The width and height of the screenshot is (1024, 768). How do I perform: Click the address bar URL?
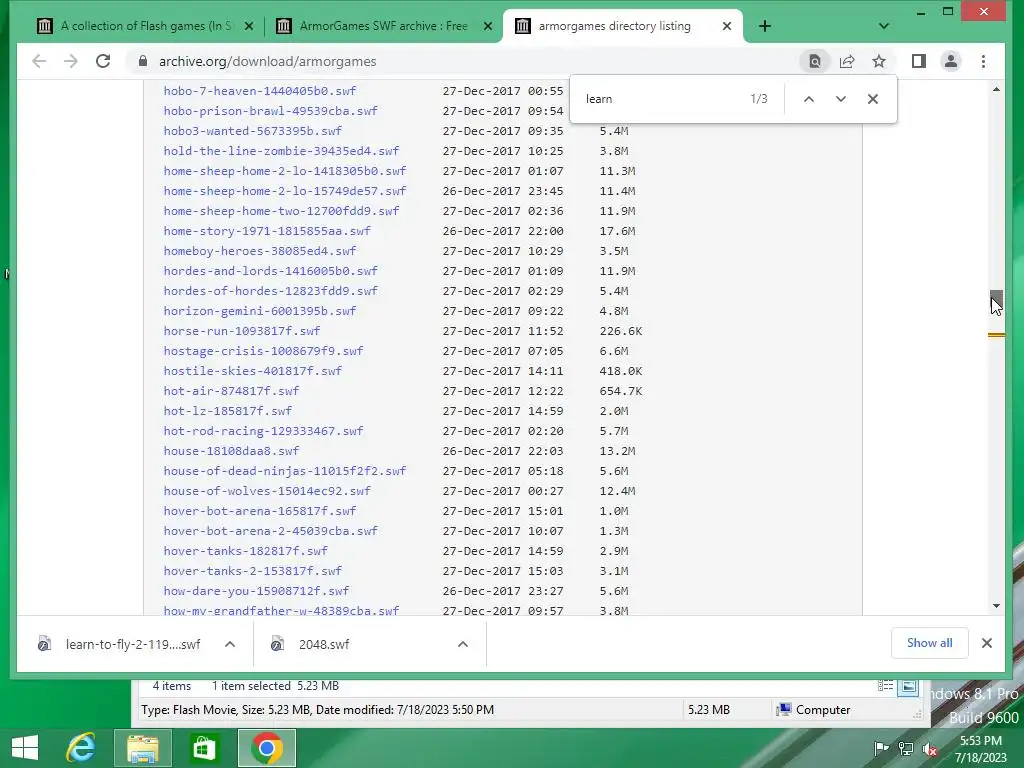(268, 61)
